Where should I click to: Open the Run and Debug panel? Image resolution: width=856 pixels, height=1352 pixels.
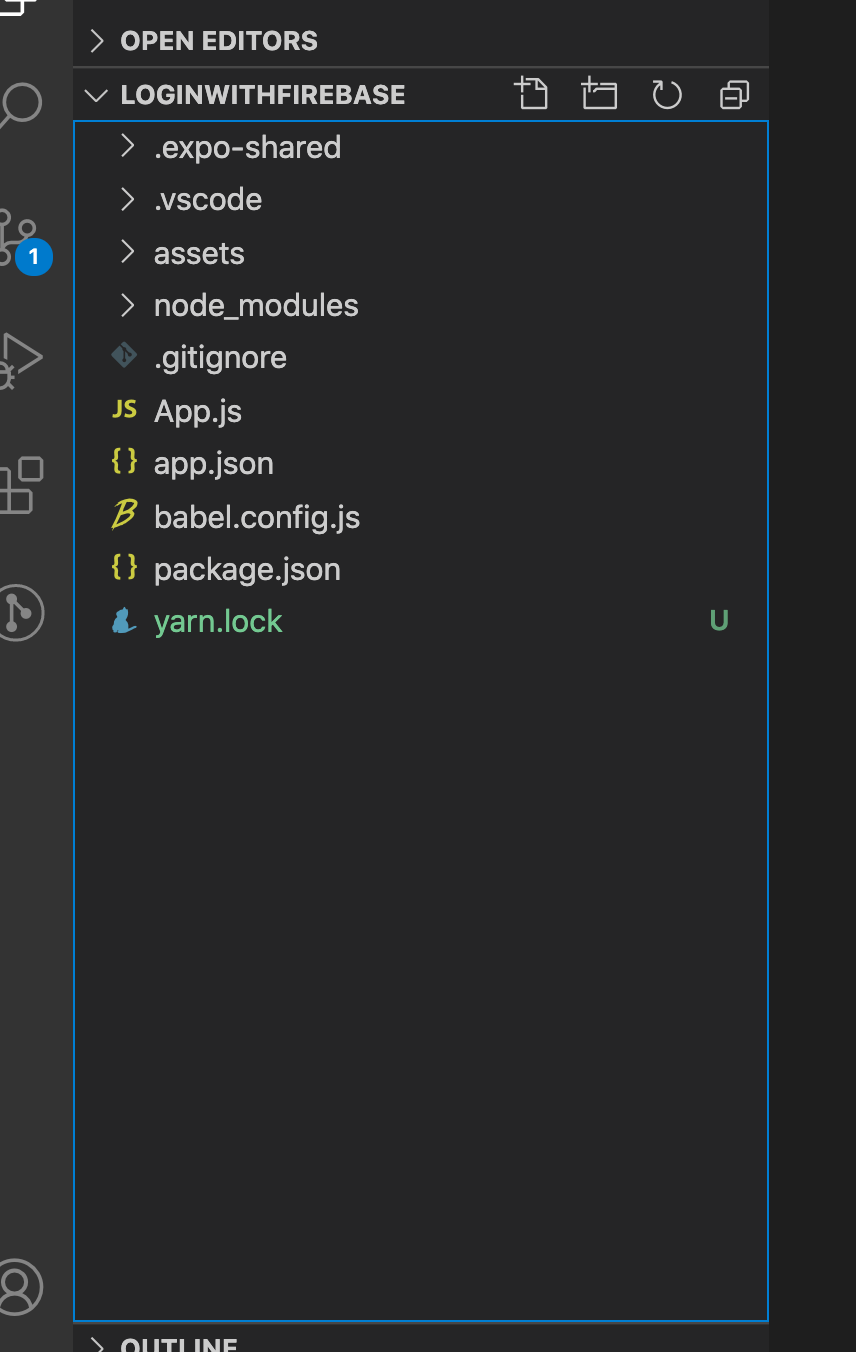click(21, 360)
